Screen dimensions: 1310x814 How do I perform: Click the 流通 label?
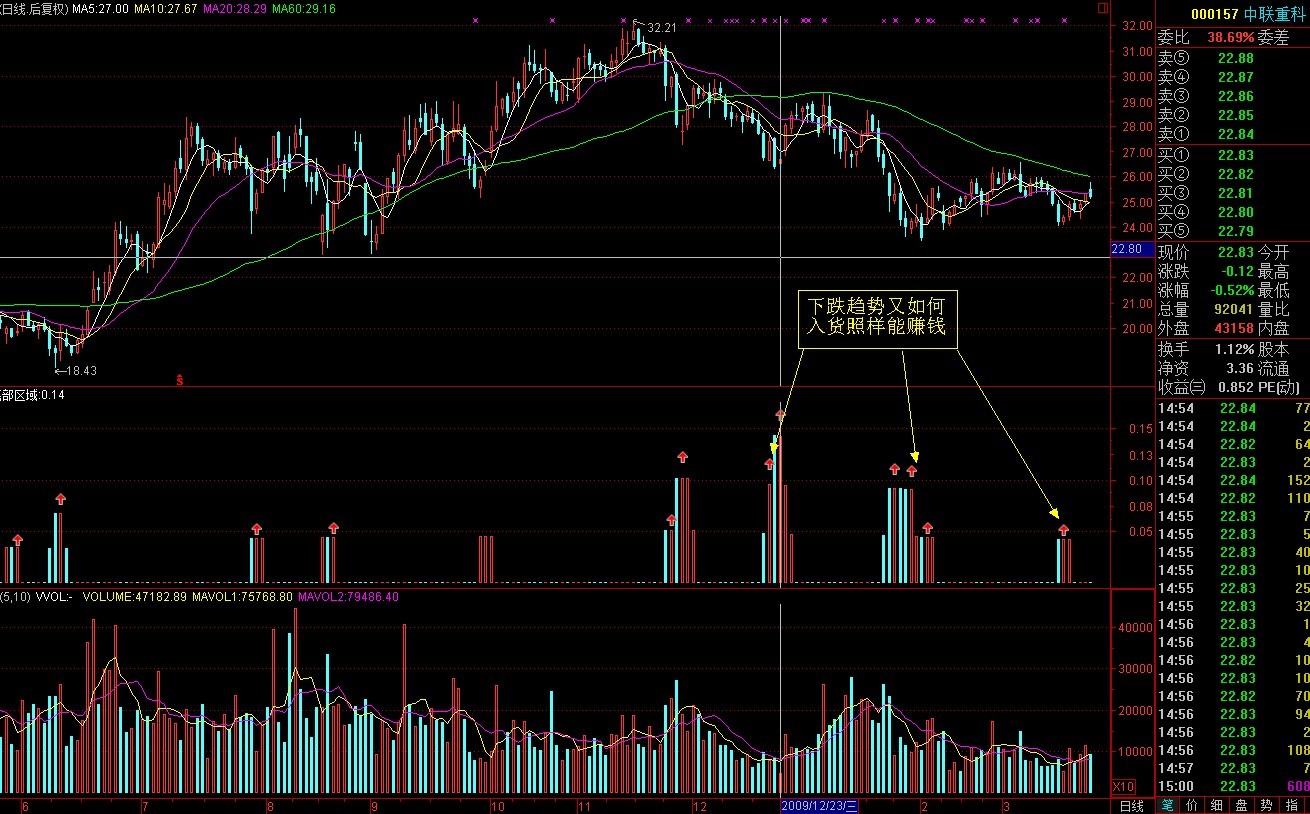pyautogui.click(x=1273, y=368)
